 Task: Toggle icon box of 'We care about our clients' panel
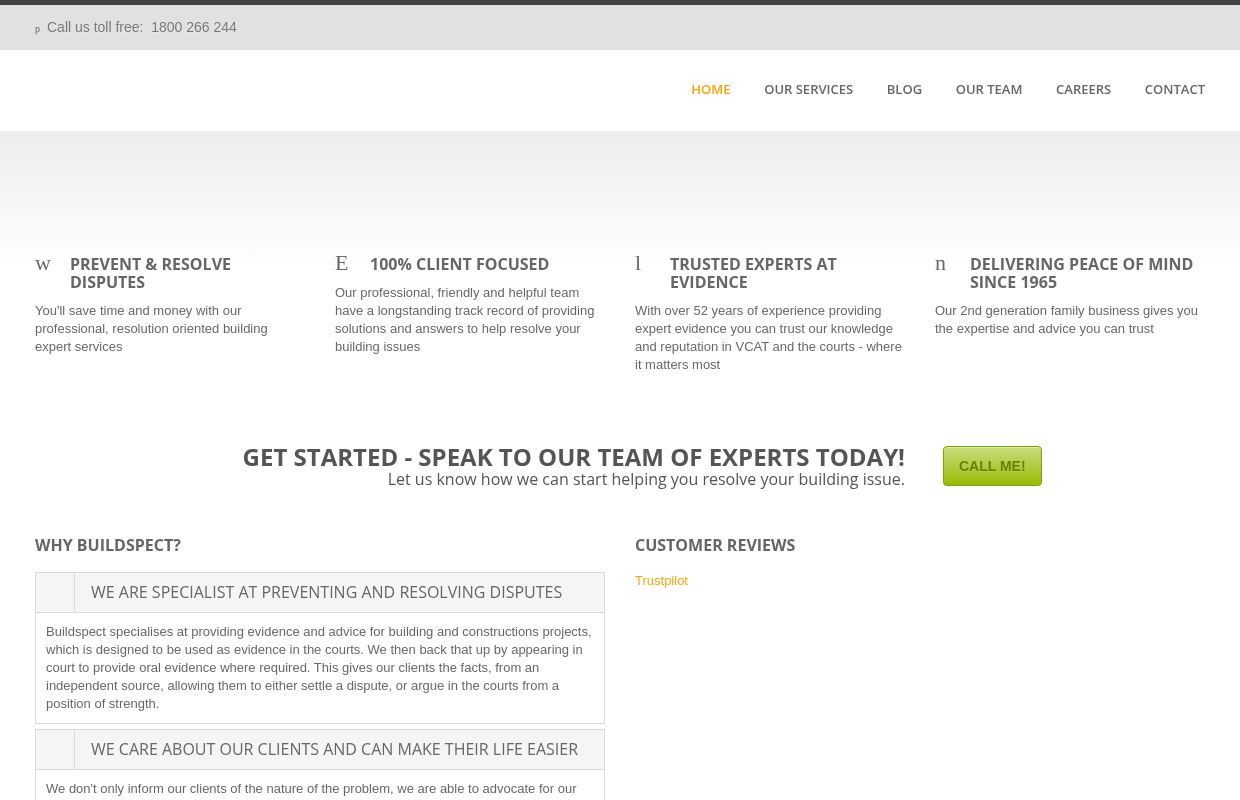[55, 749]
